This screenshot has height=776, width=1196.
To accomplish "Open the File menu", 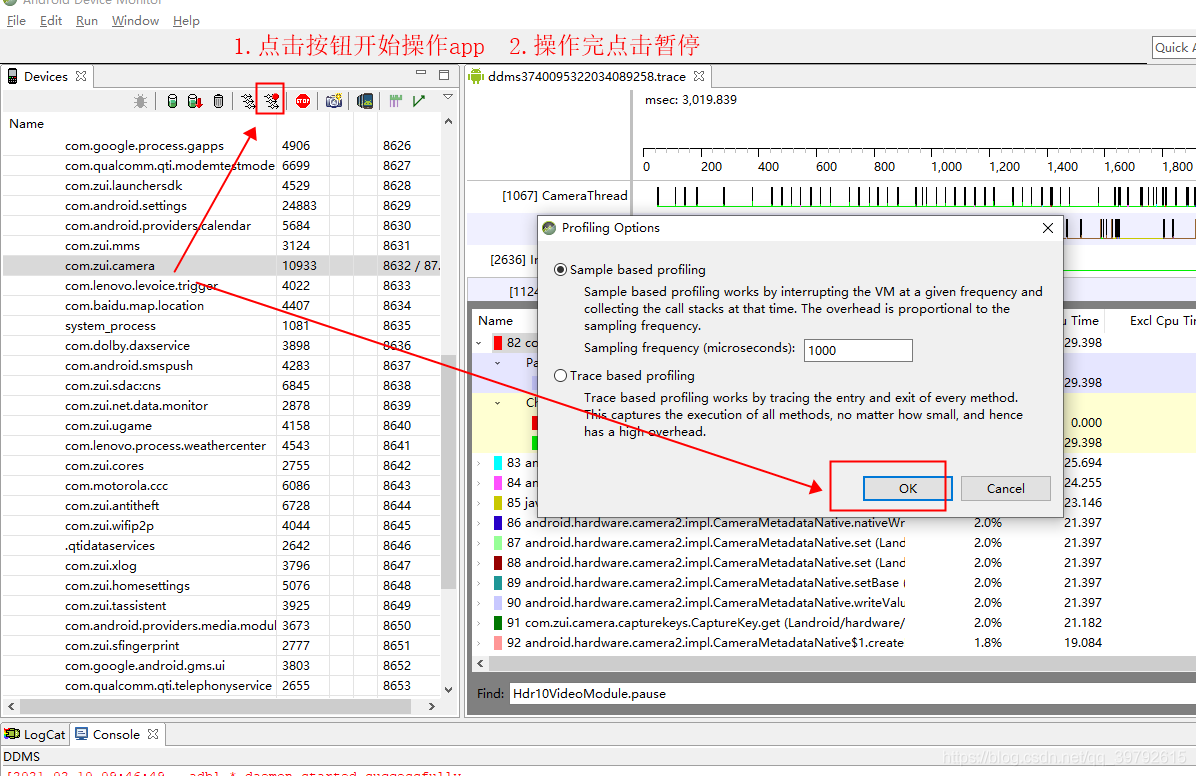I will (16, 21).
